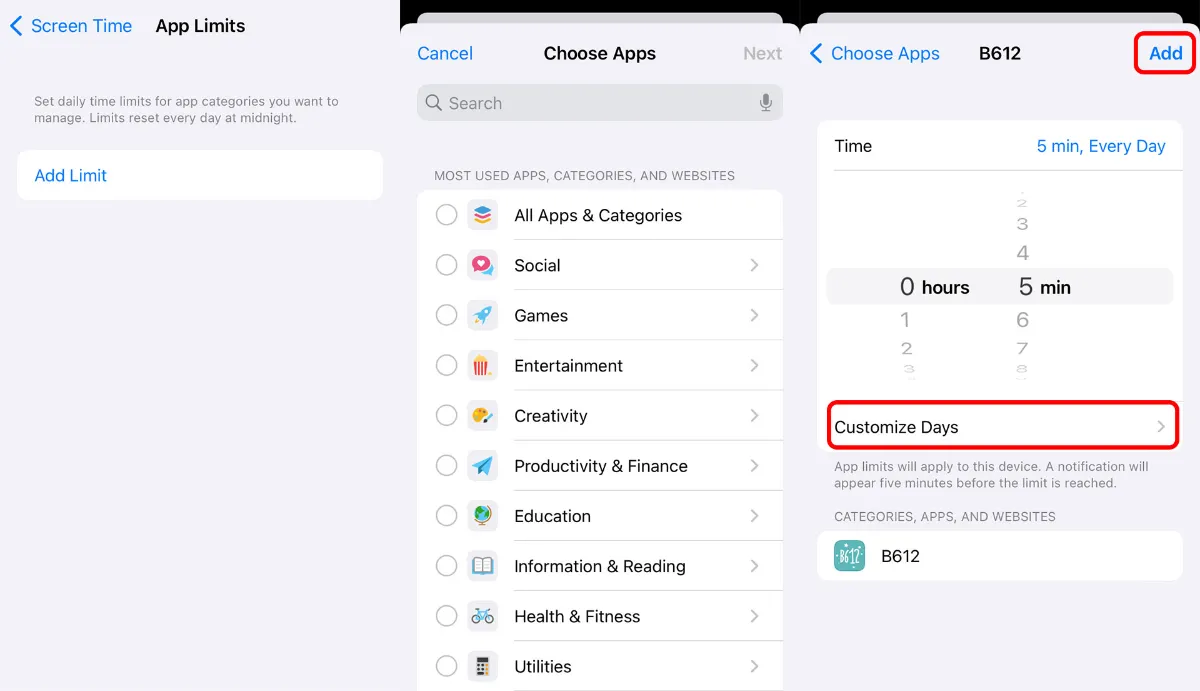Image resolution: width=1200 pixels, height=691 pixels.
Task: Click the Health & Fitness bicycle icon
Action: pyautogui.click(x=483, y=616)
